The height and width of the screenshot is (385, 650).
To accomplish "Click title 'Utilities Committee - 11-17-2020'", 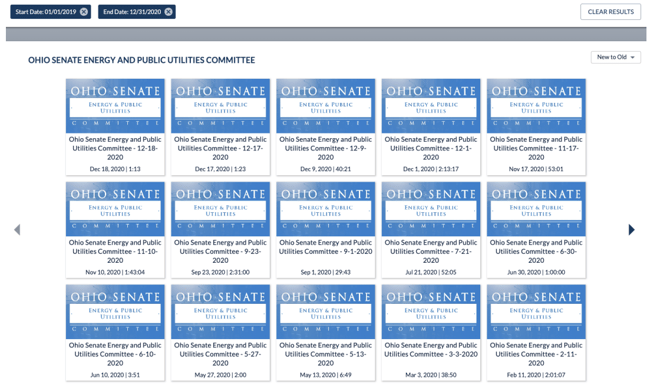I will [536, 153].
